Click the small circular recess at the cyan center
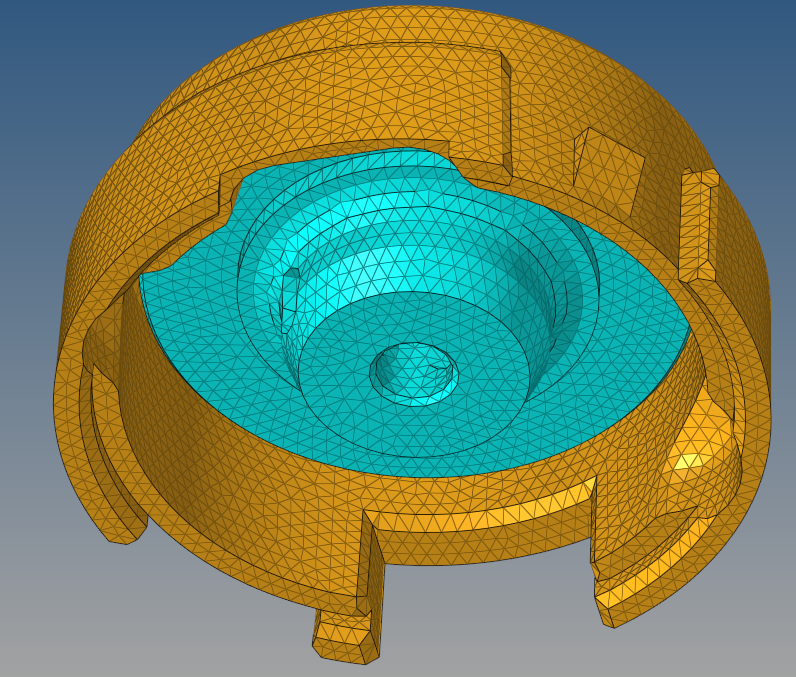This screenshot has height=677, width=796. click(414, 373)
